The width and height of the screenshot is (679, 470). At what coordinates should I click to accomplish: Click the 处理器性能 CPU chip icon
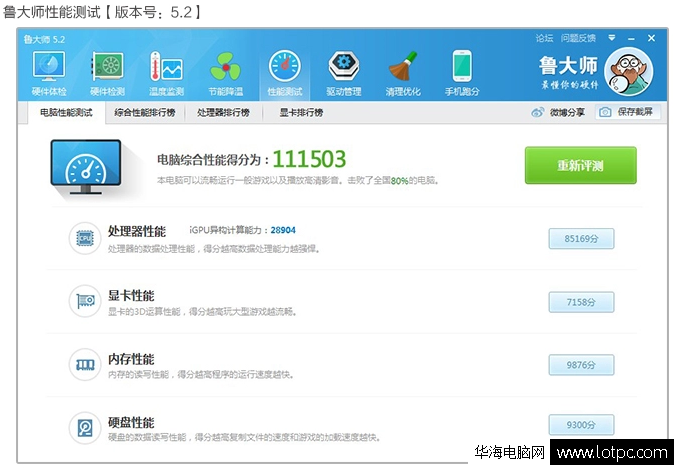pos(85,238)
